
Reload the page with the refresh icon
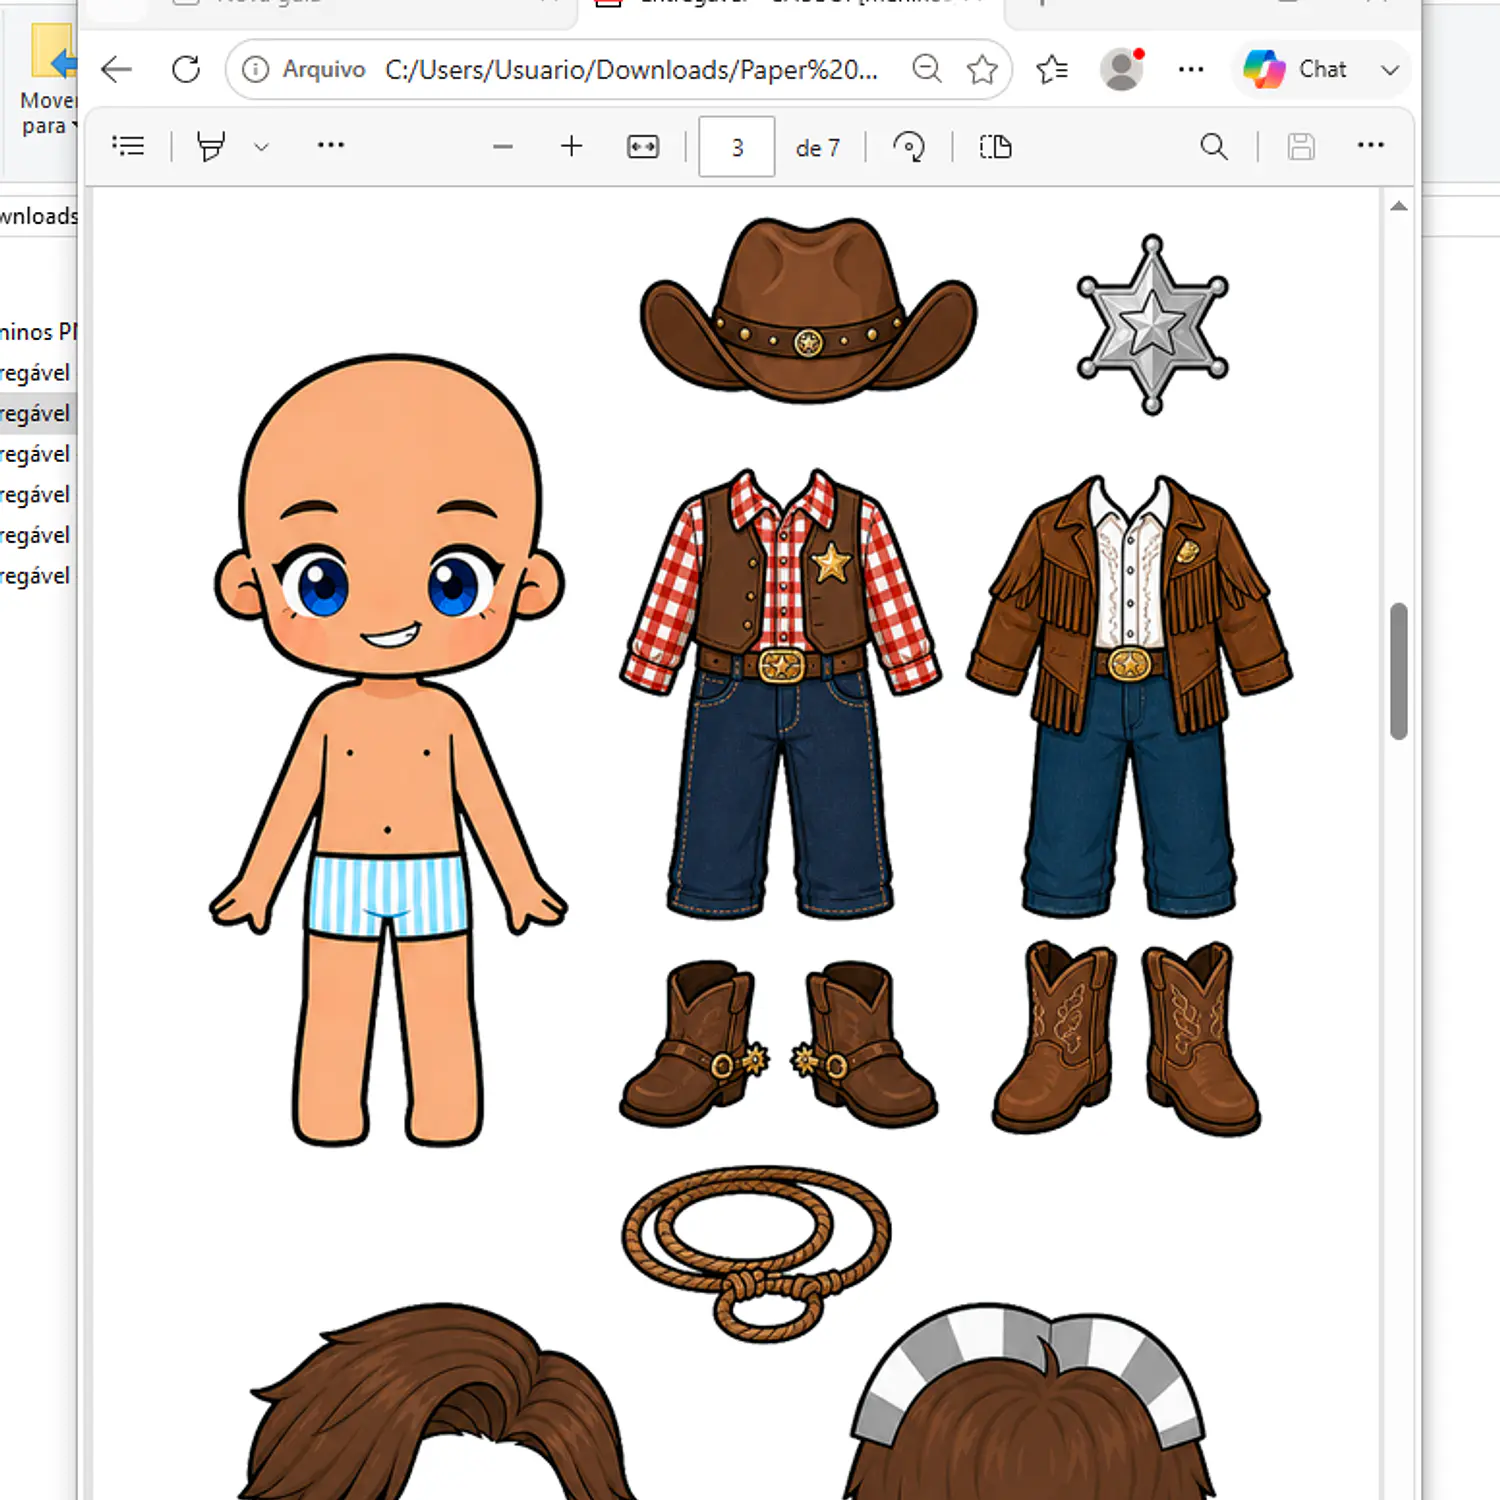tap(186, 69)
